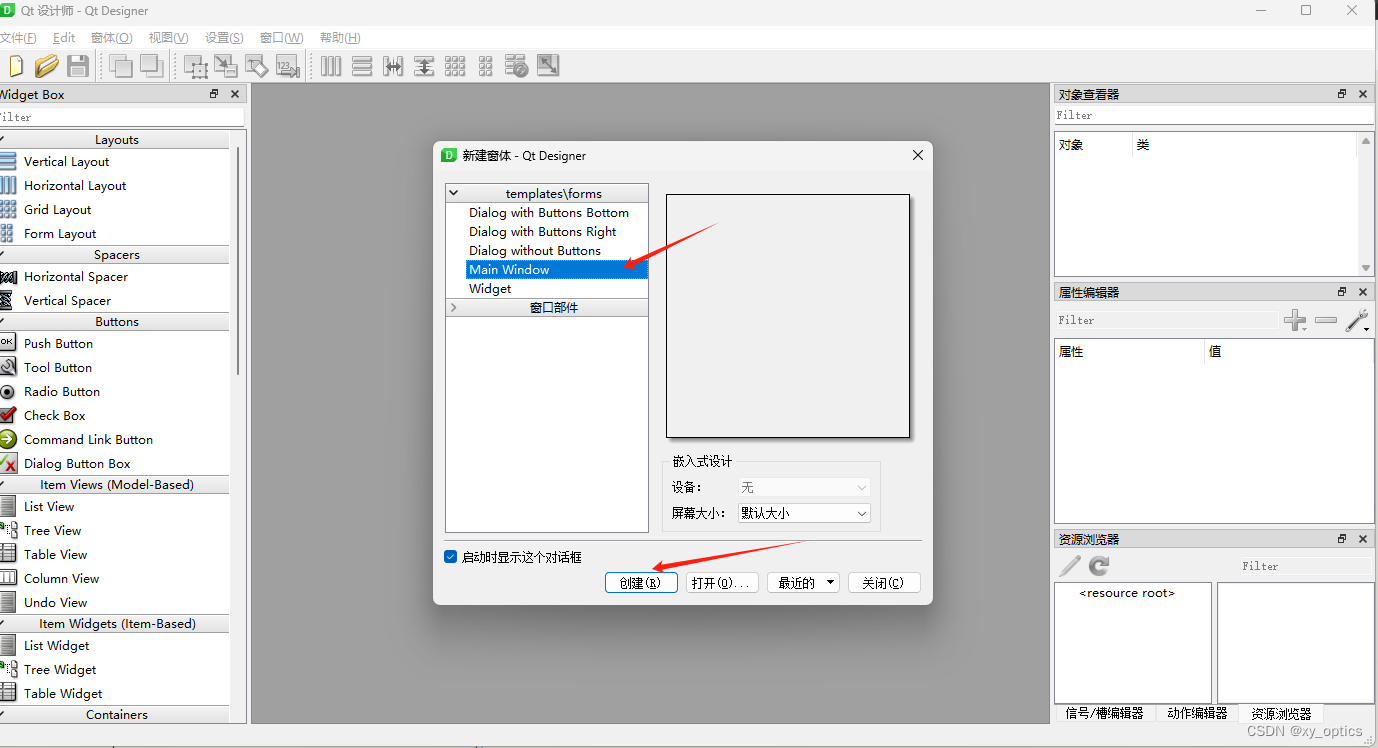Open the 文件(F) menu
The image size is (1378, 748).
pyautogui.click(x=17, y=37)
